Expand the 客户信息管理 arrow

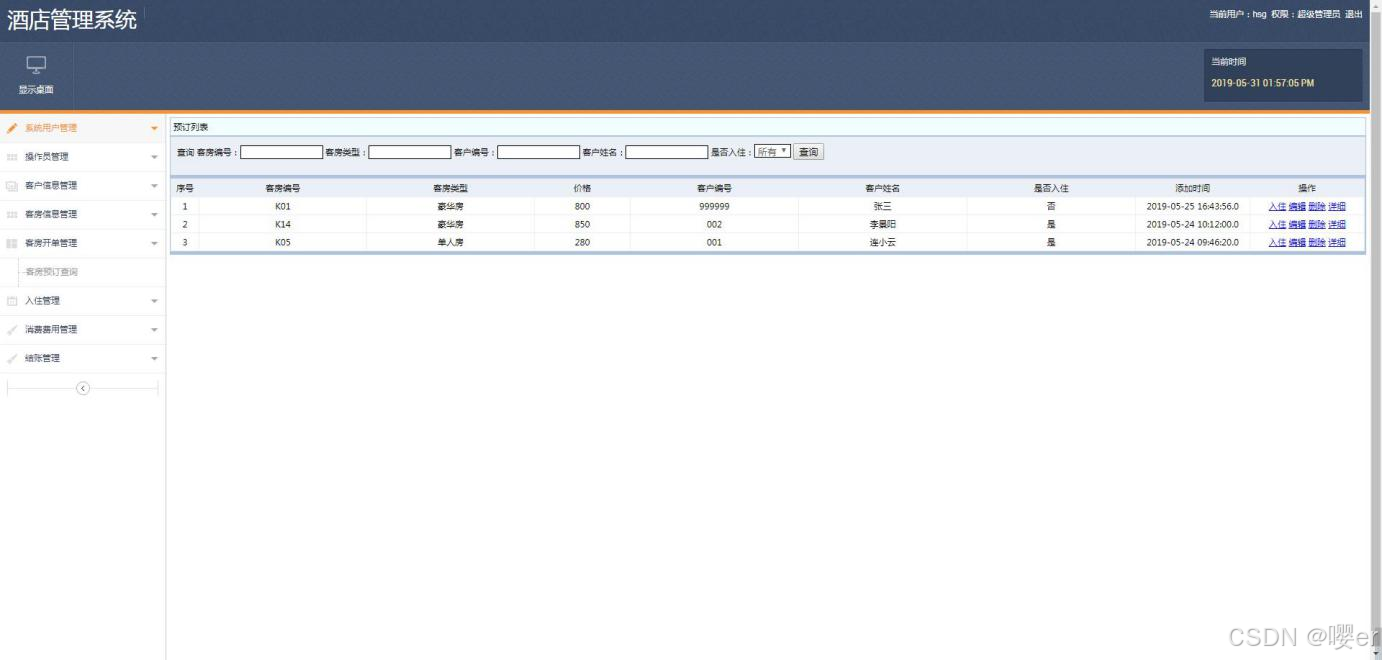click(154, 186)
